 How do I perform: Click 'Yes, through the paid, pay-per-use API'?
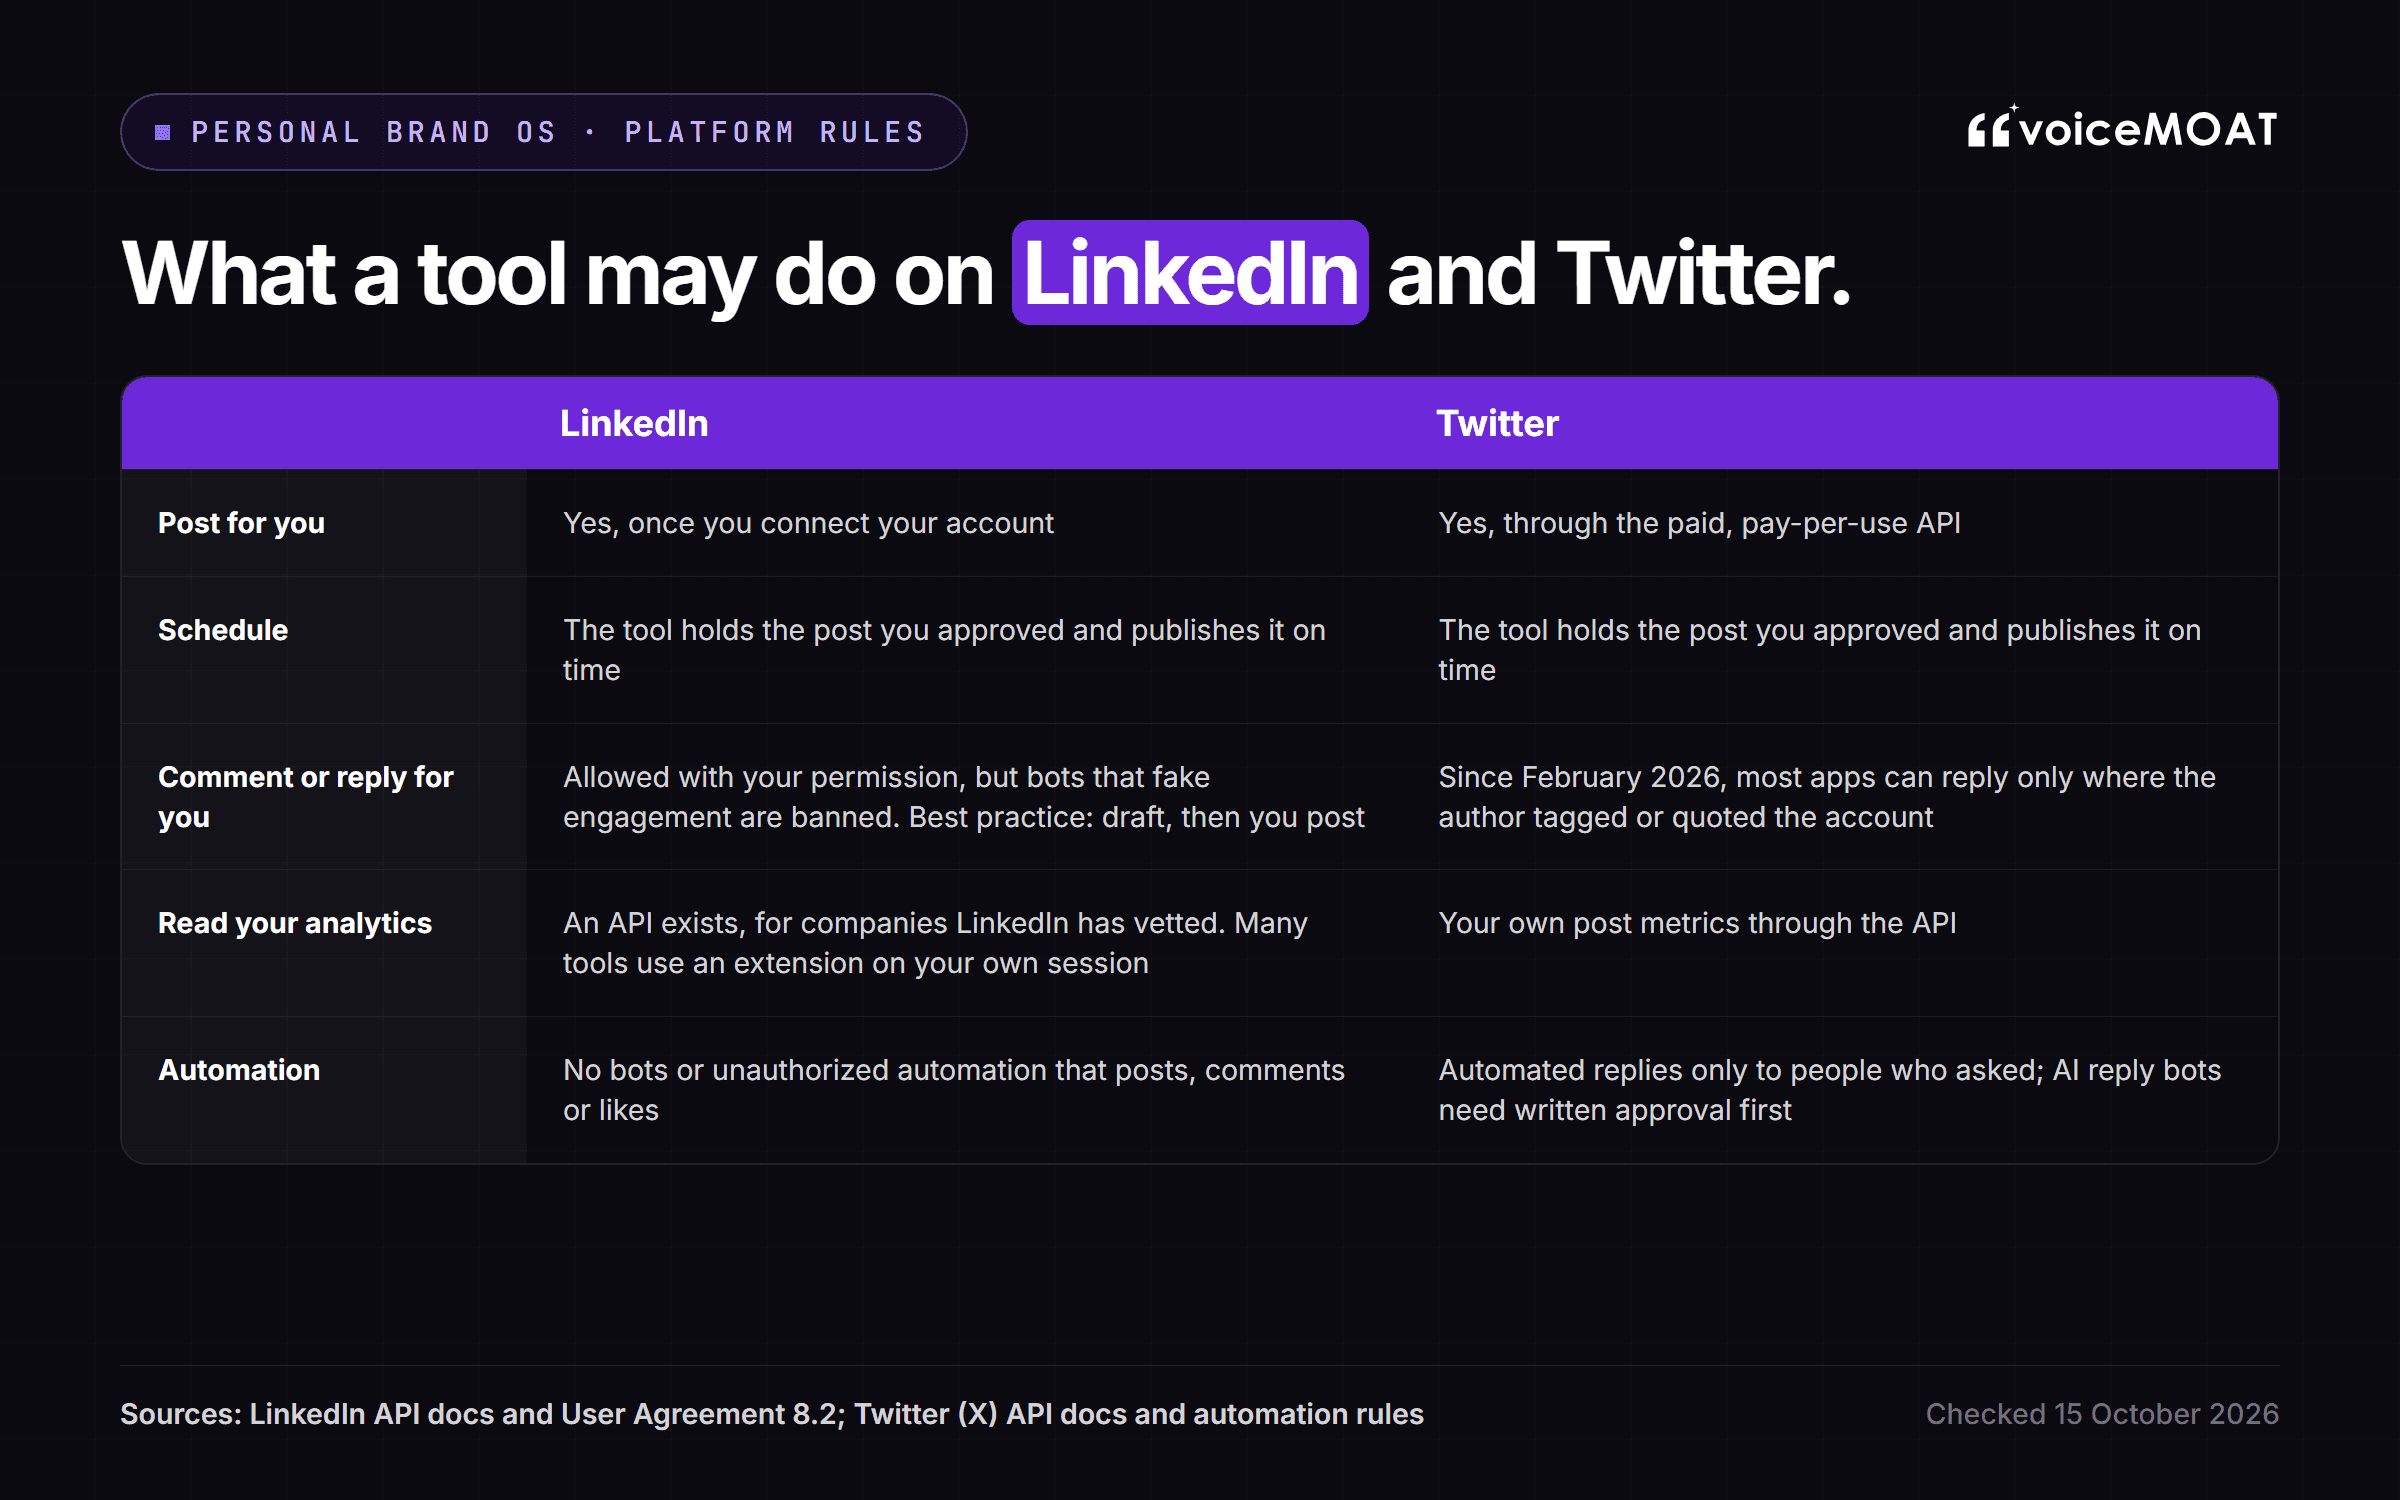tap(1699, 523)
